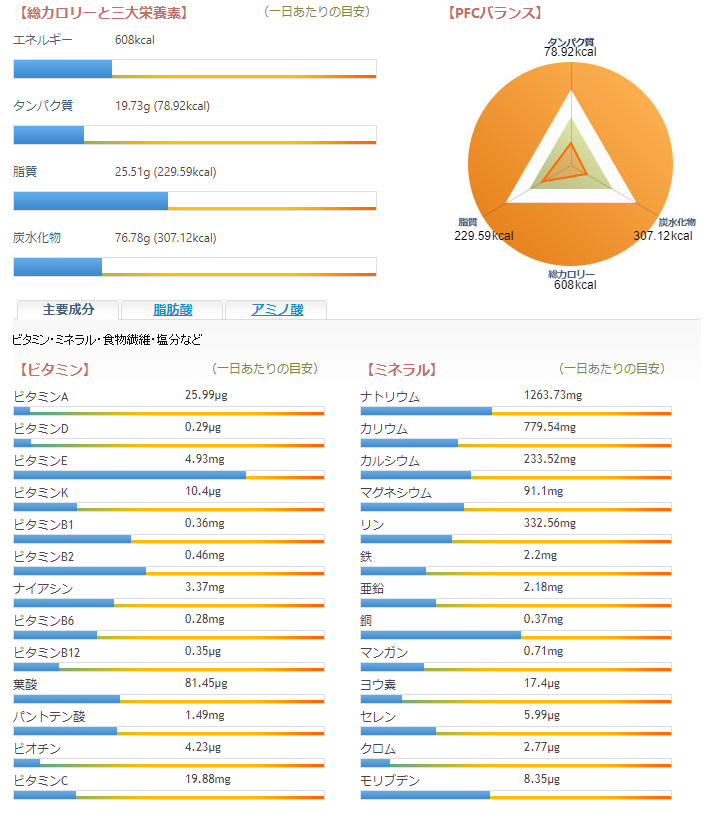Click the 葉酸 intake bar

(168, 699)
